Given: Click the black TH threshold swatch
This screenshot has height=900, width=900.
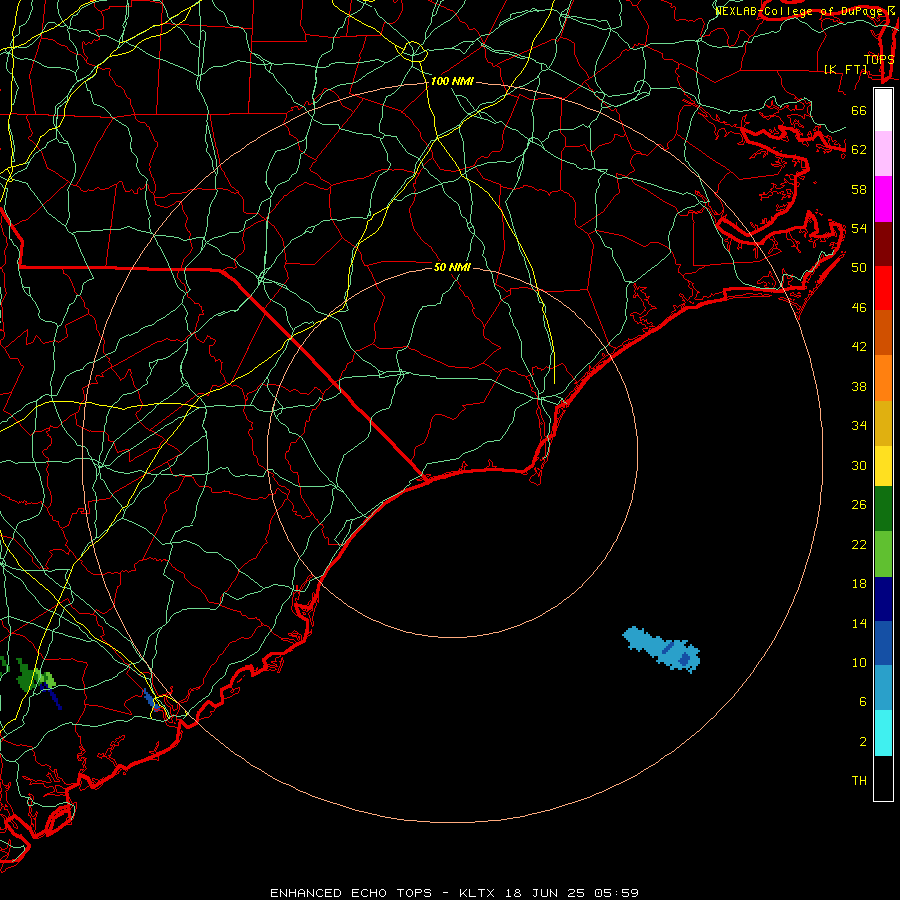Looking at the screenshot, I should pyautogui.click(x=883, y=778).
